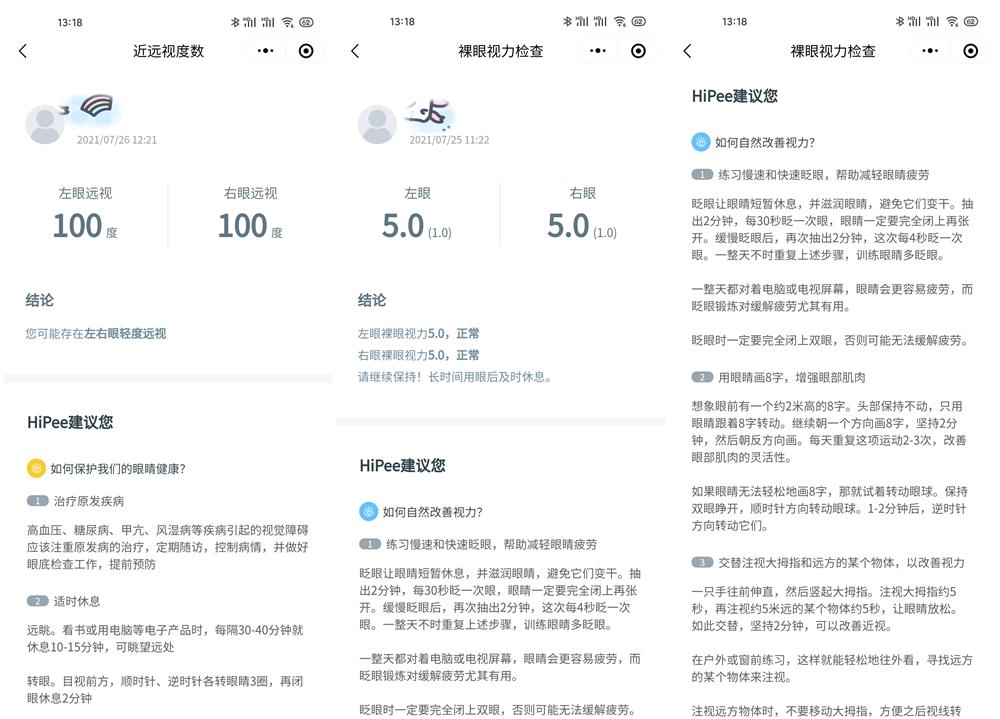Open the three-dot mini program menu
Screen dimensions: 1000x719
pyautogui.click(x=265, y=50)
